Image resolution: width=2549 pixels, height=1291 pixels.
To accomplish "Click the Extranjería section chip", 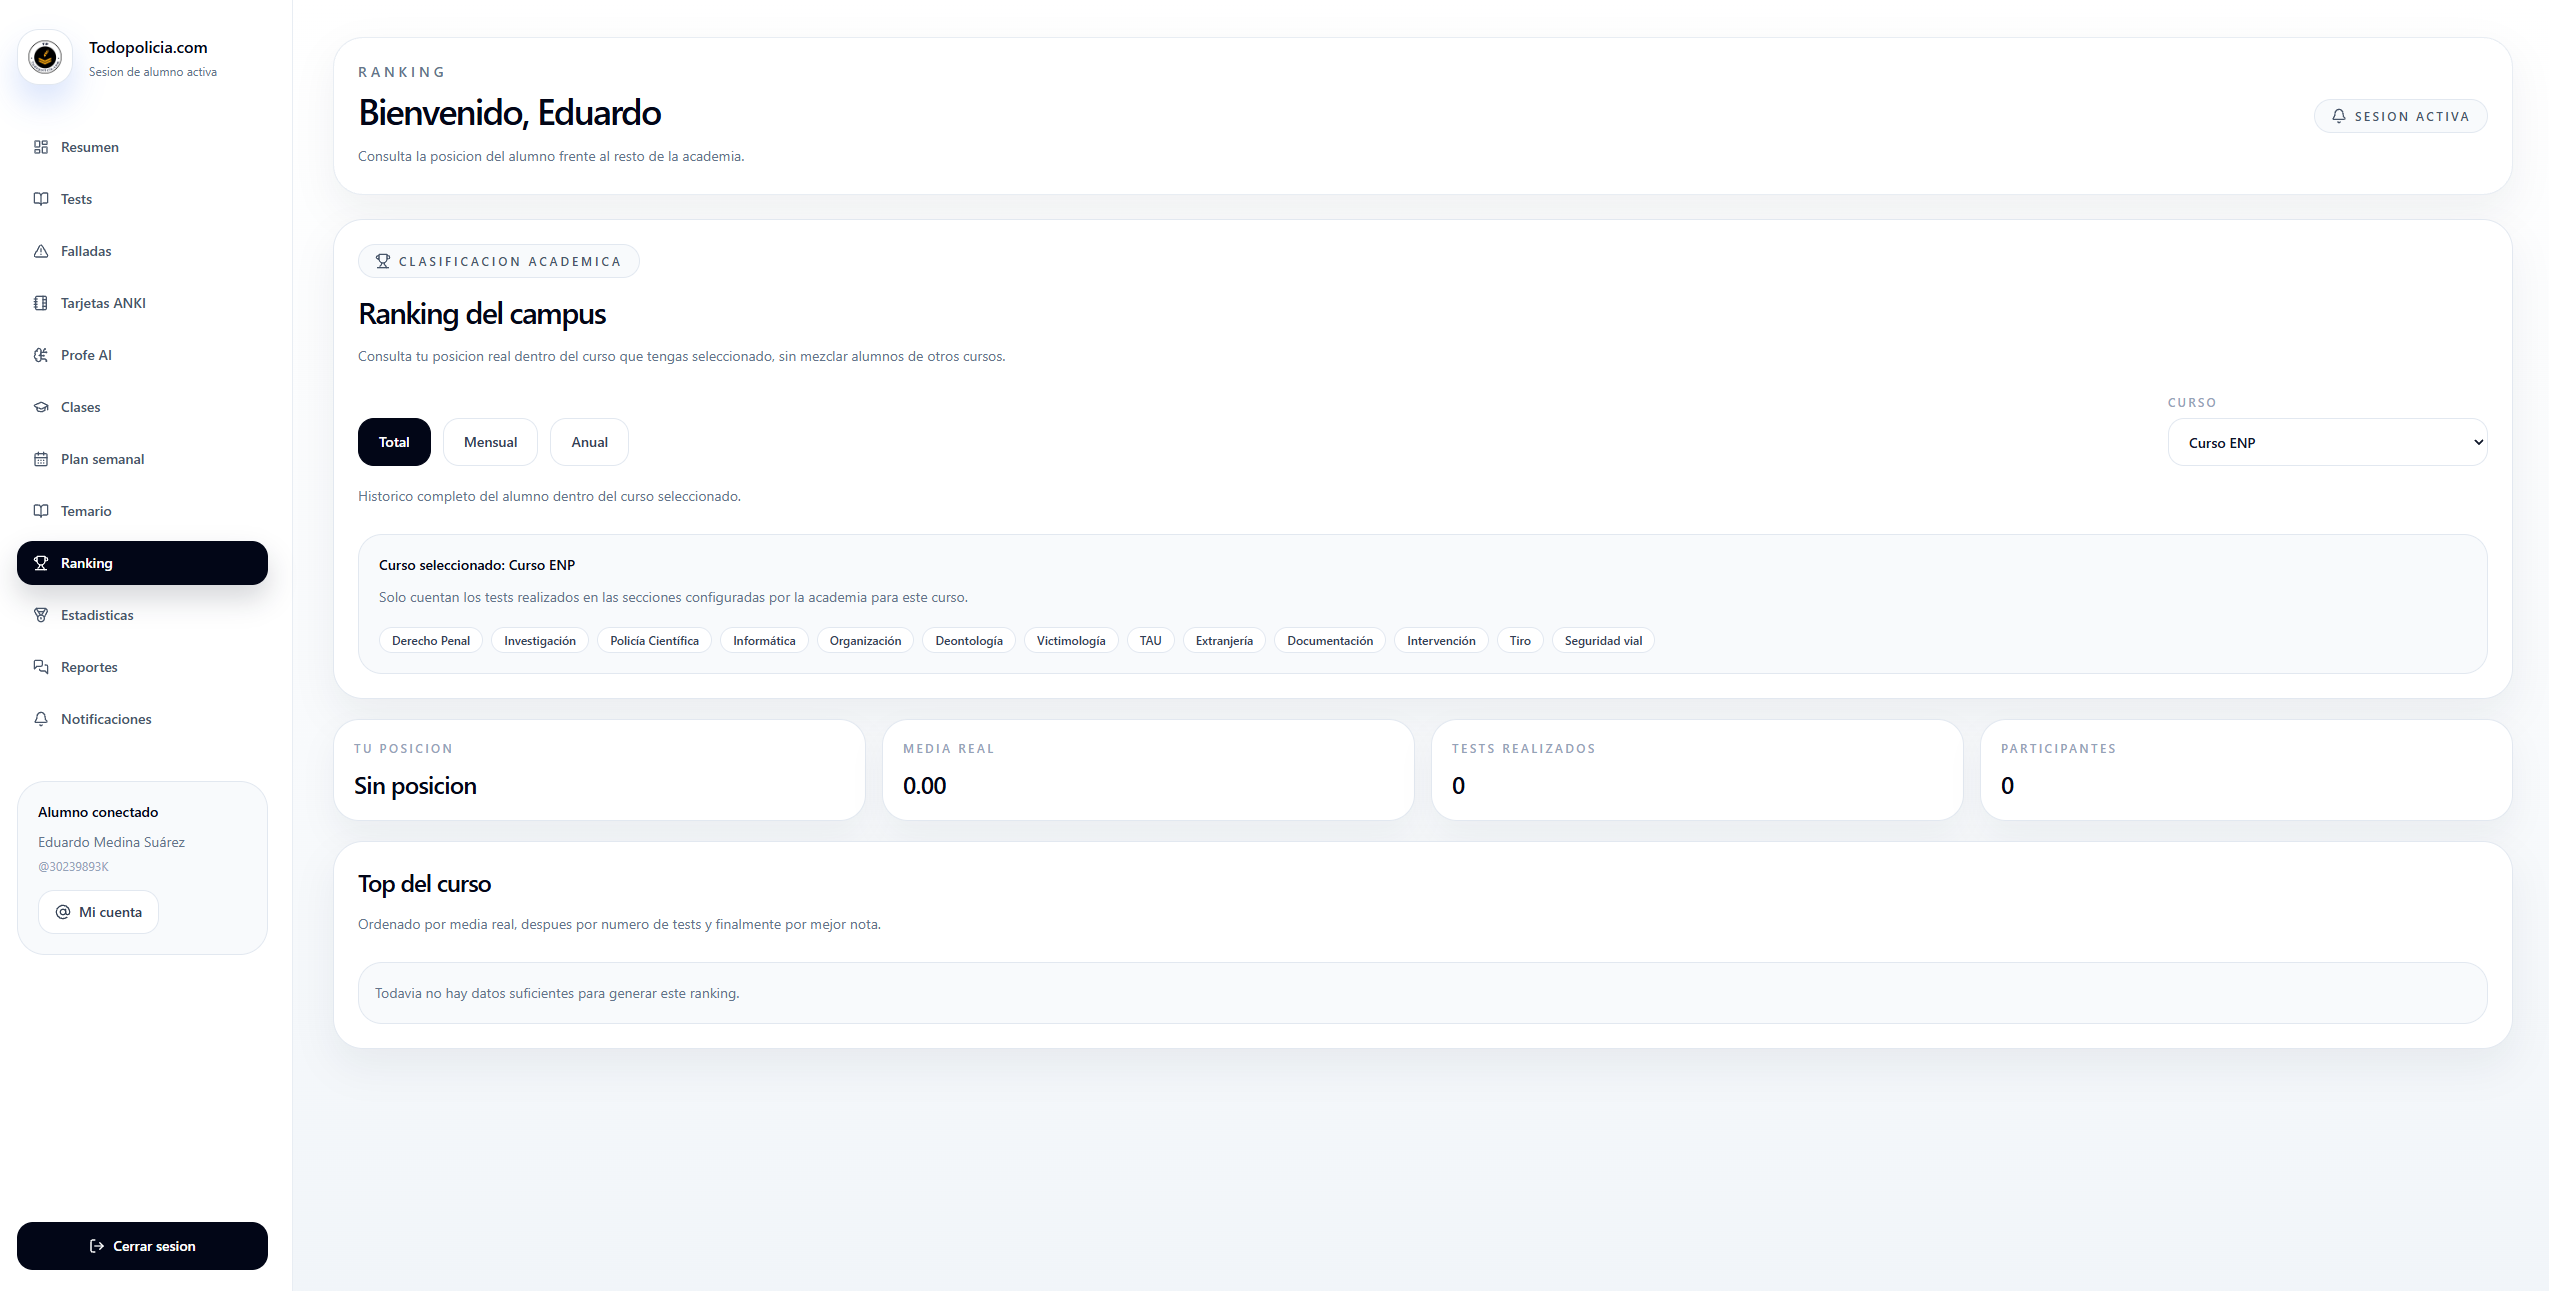I will (x=1224, y=641).
